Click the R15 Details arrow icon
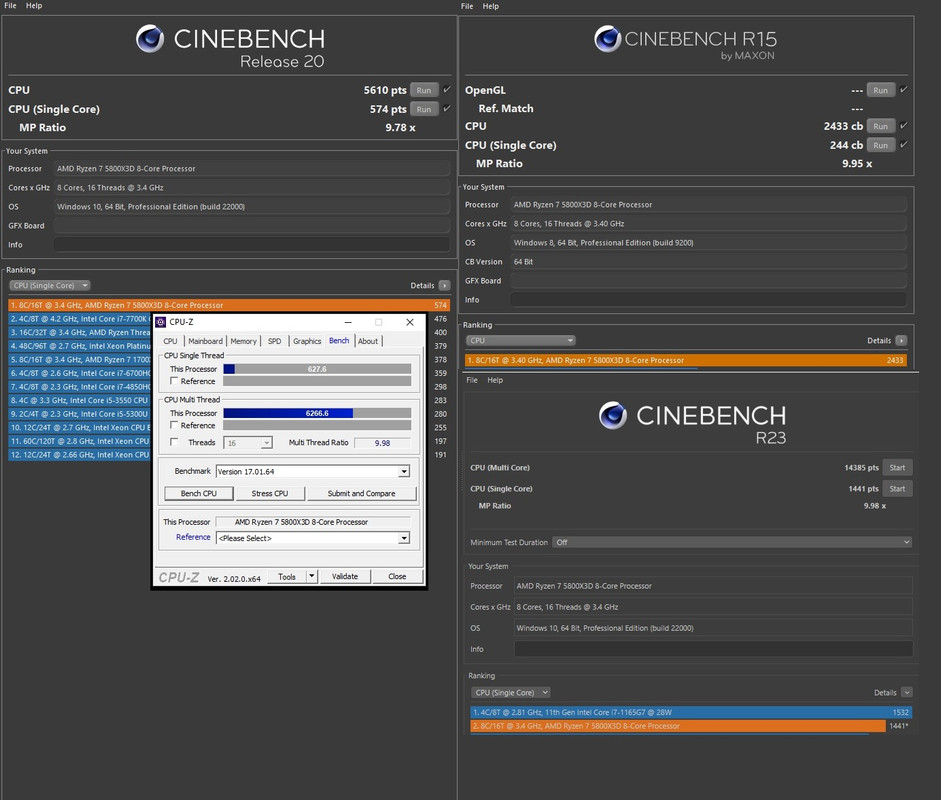 (901, 340)
